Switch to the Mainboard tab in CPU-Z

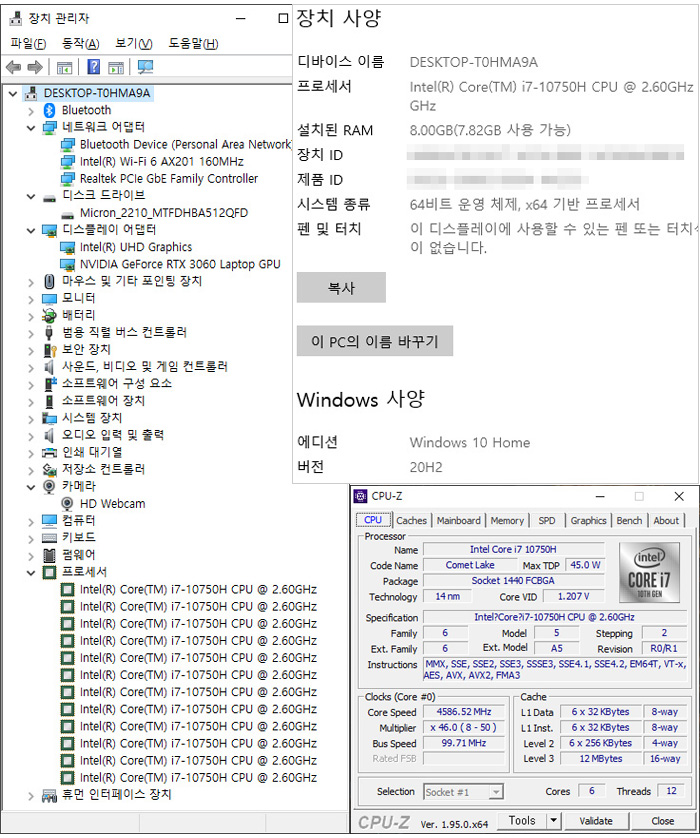pos(458,520)
